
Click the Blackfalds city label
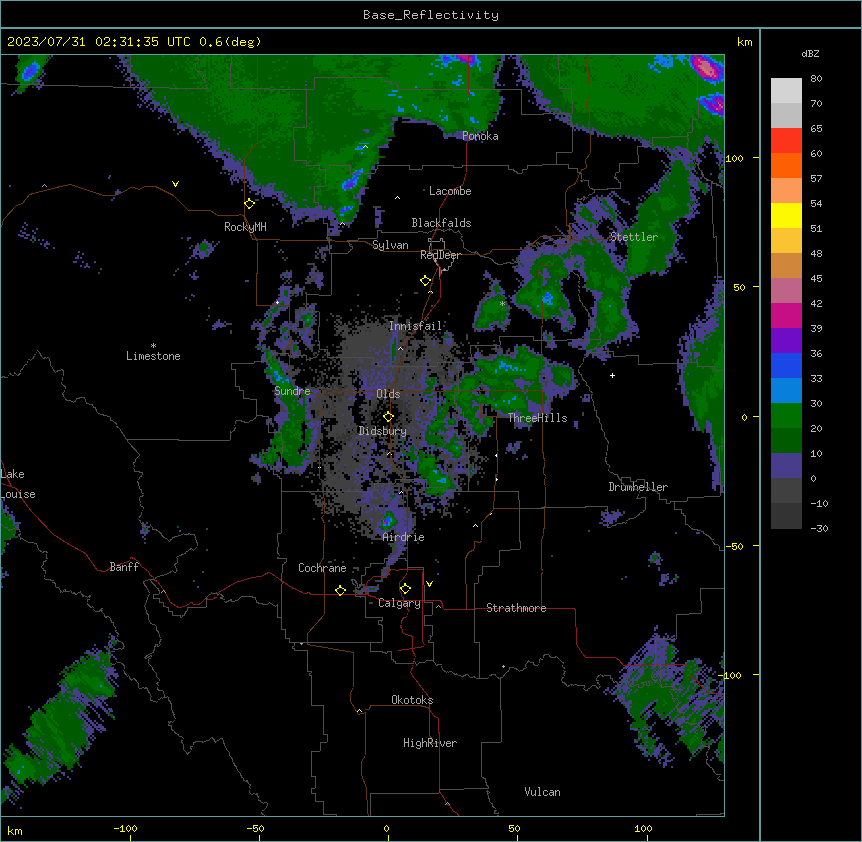[441, 223]
